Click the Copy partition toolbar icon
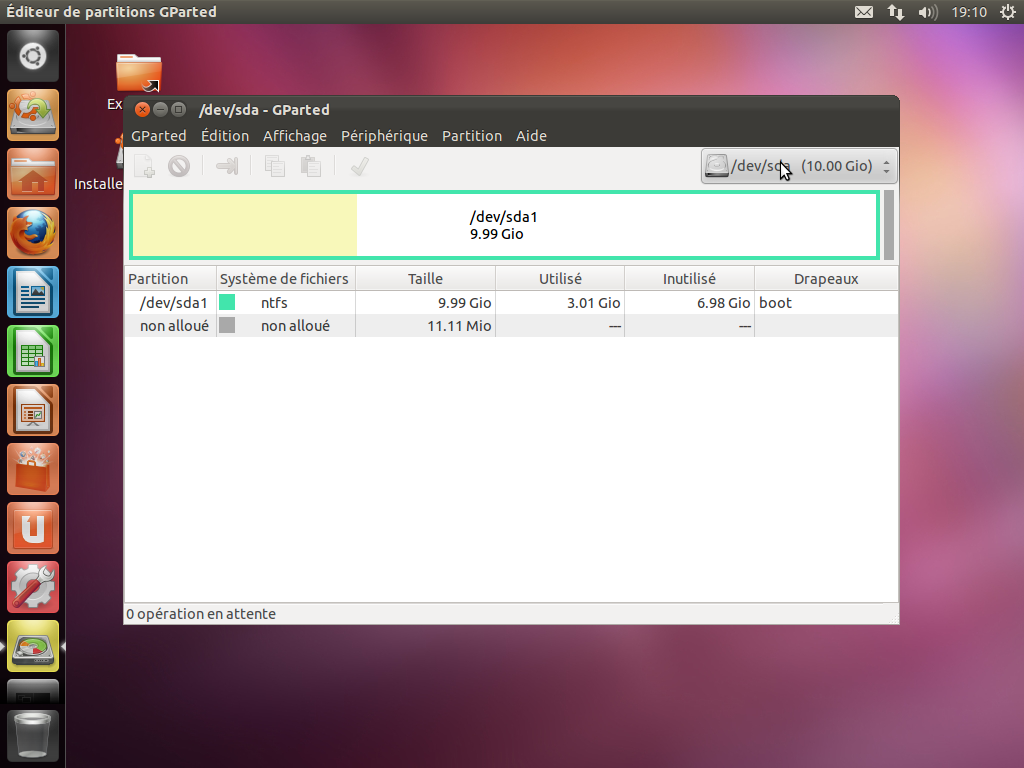1024x768 pixels. 275,167
